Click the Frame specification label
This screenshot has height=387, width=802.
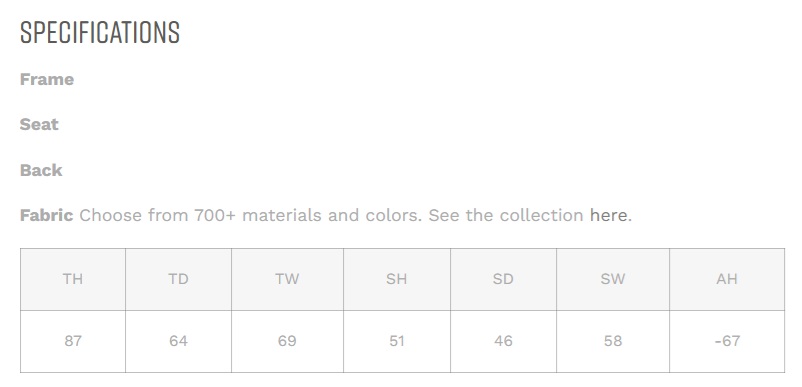coord(47,79)
